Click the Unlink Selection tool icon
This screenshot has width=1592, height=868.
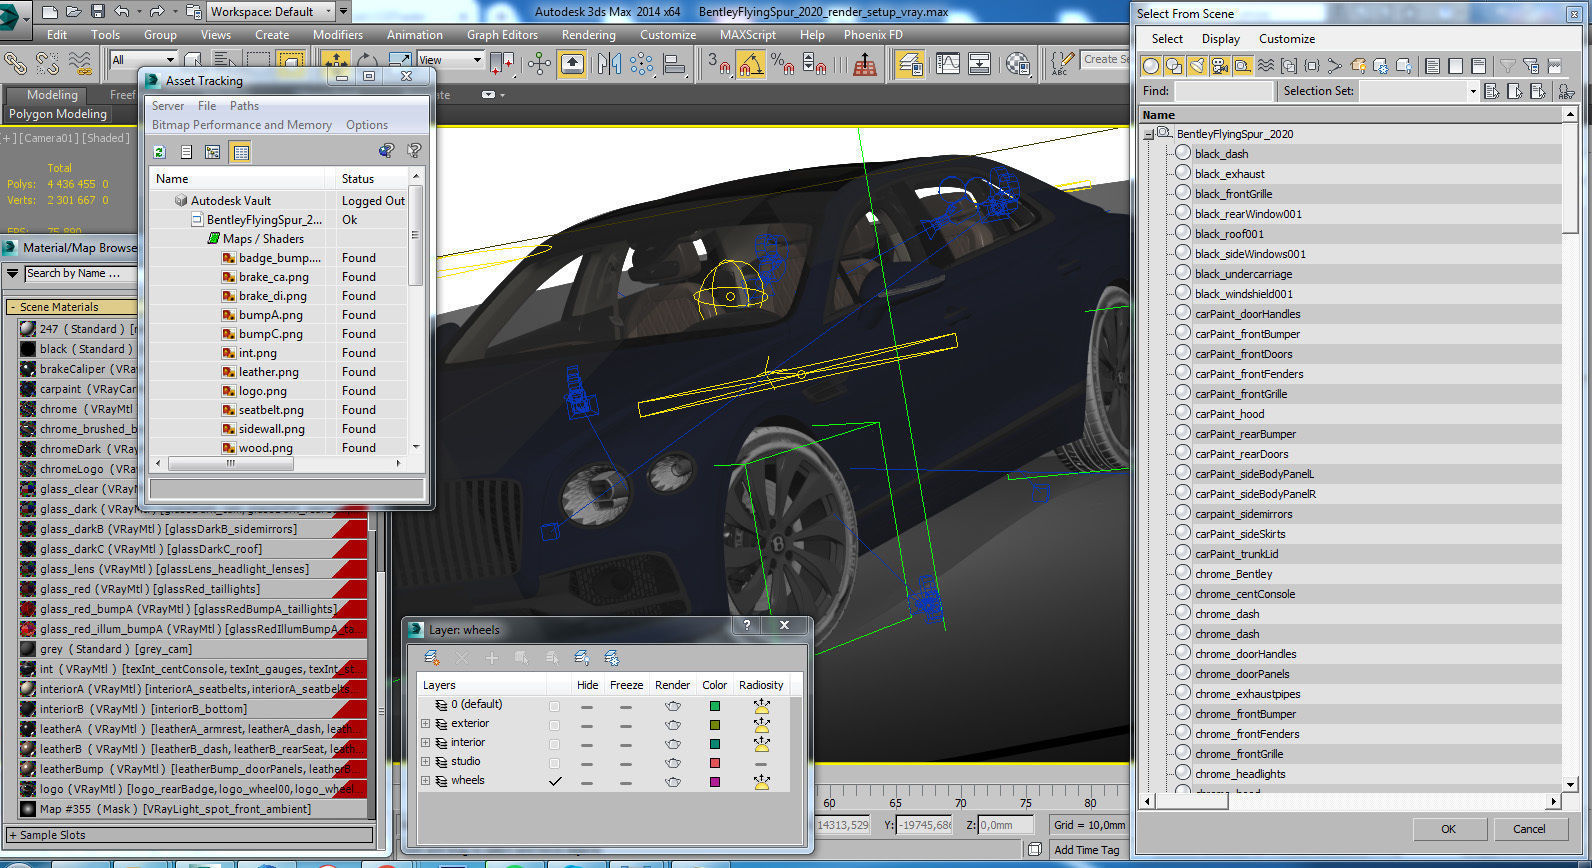47,63
